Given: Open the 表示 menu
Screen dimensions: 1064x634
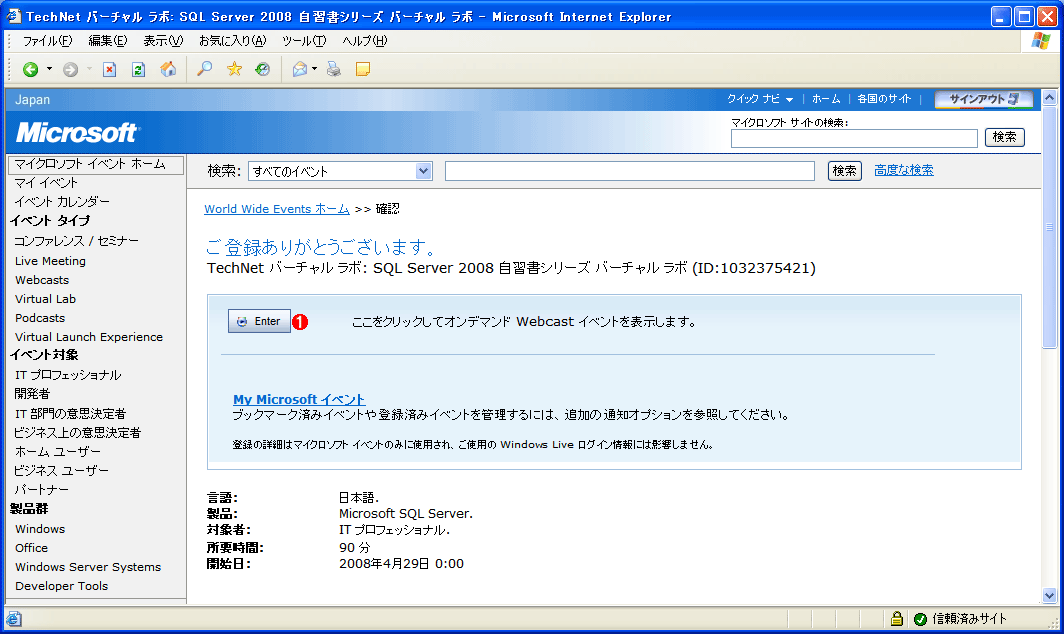Looking at the screenshot, I should tap(163, 41).
